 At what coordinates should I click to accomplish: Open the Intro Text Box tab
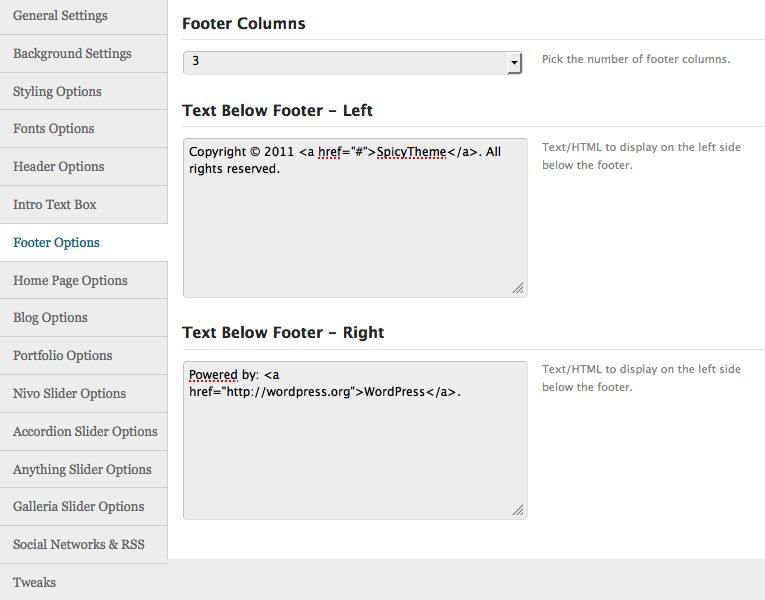(55, 205)
